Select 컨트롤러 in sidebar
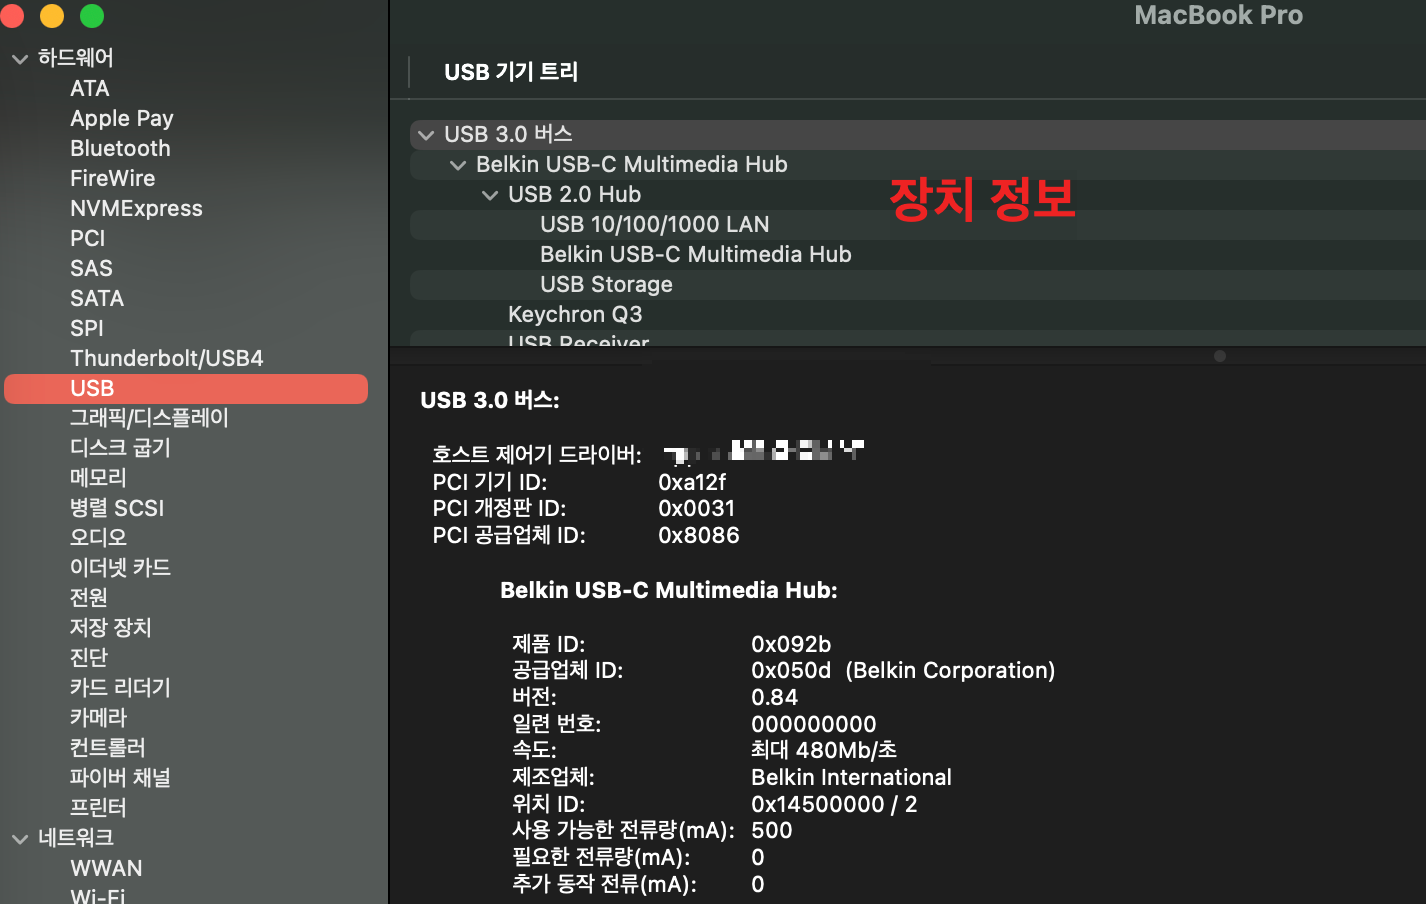1426x904 pixels. click(x=108, y=748)
